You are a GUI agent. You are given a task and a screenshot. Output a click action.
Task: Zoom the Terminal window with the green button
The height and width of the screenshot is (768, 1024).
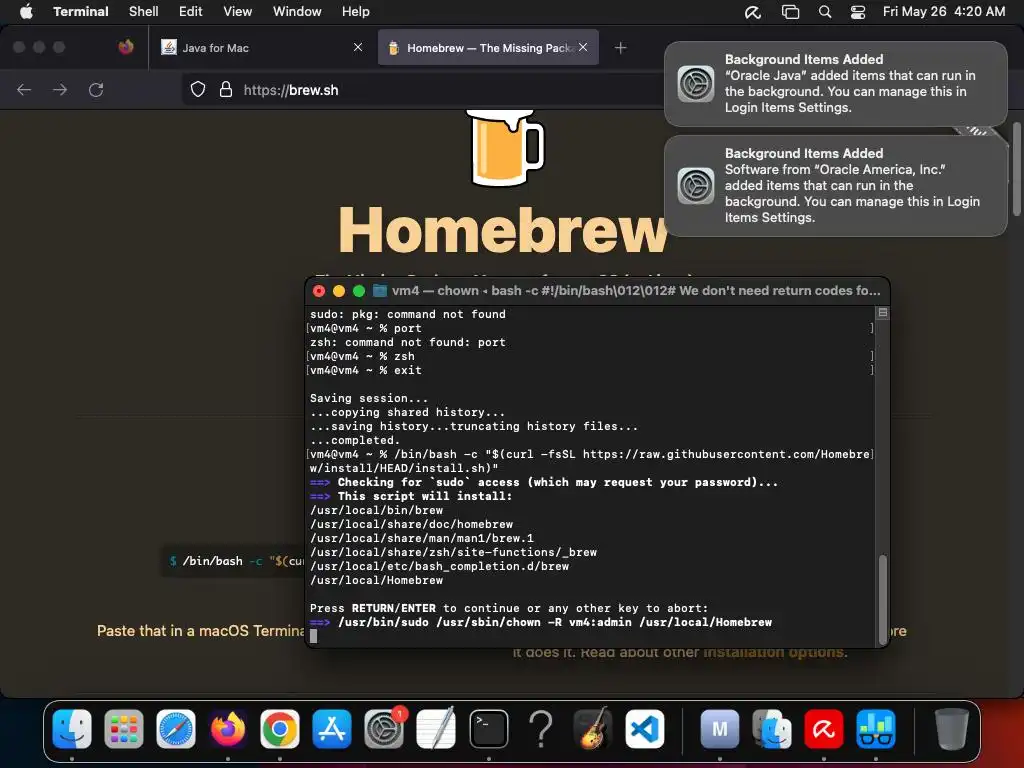(359, 291)
